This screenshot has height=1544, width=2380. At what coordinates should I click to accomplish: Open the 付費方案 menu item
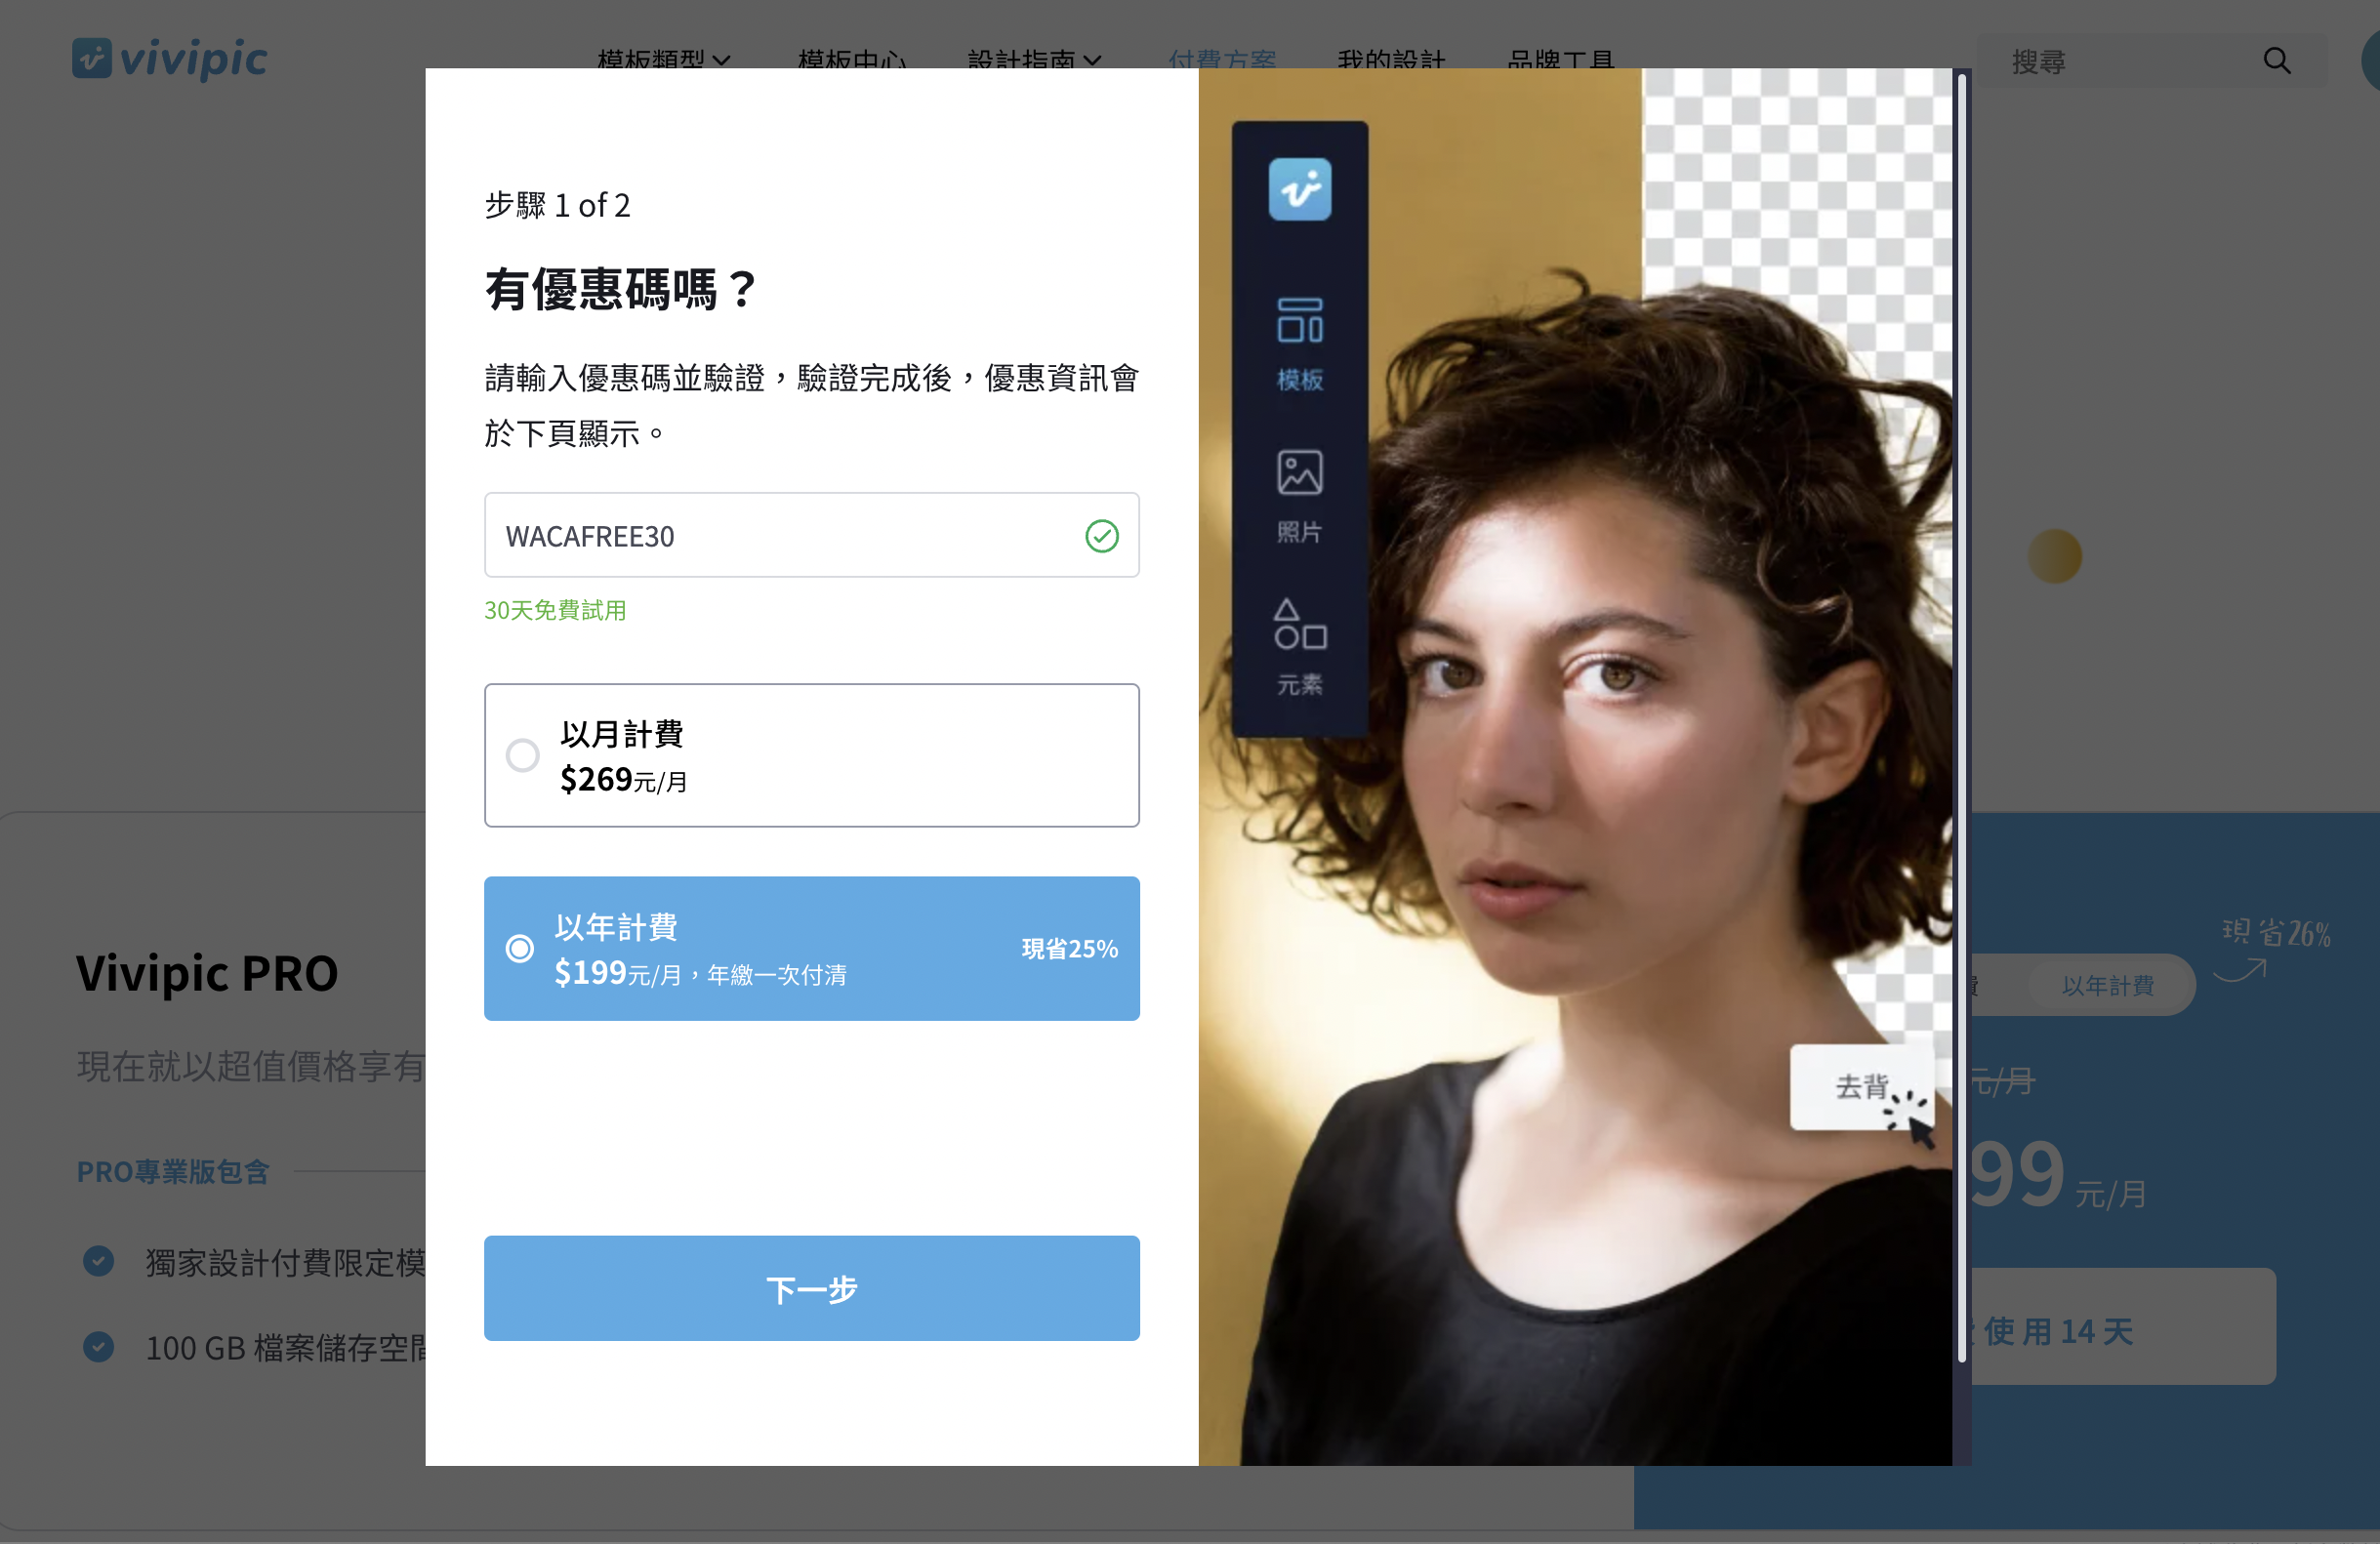tap(1222, 60)
